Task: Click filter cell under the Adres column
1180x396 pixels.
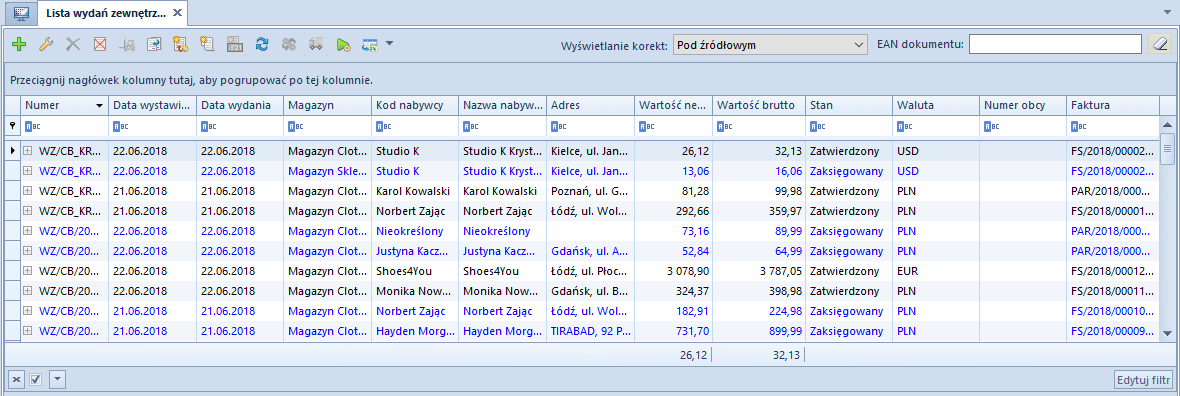Action: coord(589,126)
